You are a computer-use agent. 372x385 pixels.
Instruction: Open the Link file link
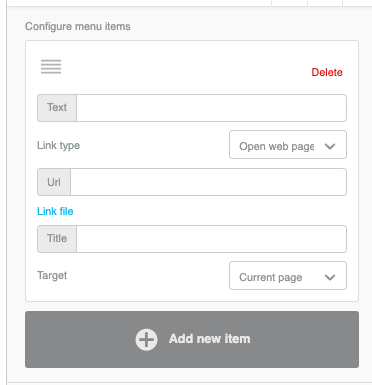point(55,211)
